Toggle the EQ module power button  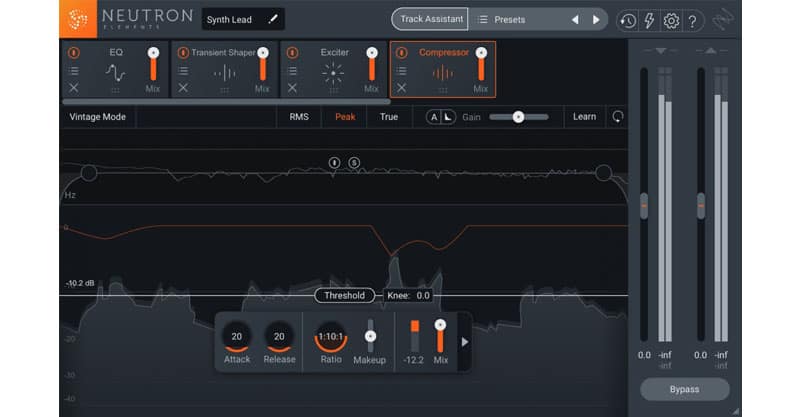[x=74, y=53]
